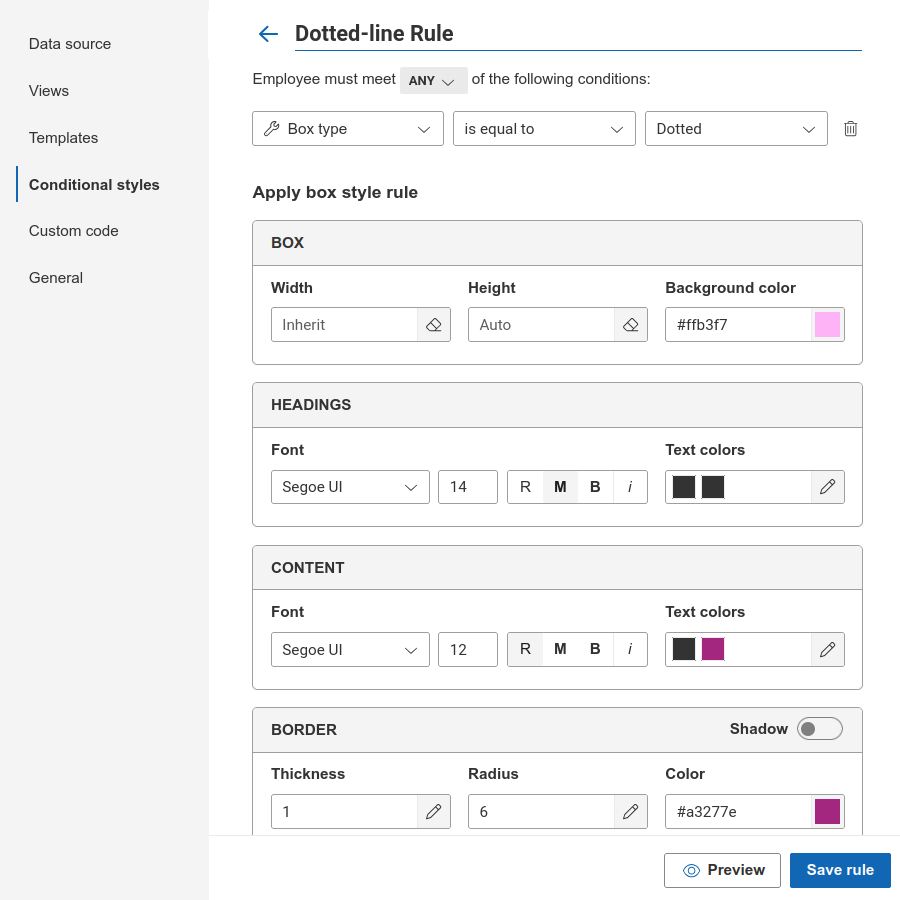Click the HEADINGS section header
The image size is (900, 900).
click(557, 405)
